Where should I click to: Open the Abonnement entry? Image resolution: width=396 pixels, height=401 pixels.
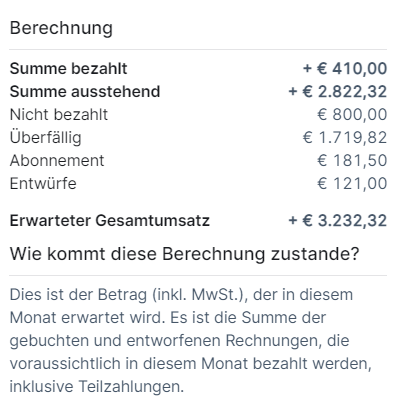coord(57,161)
